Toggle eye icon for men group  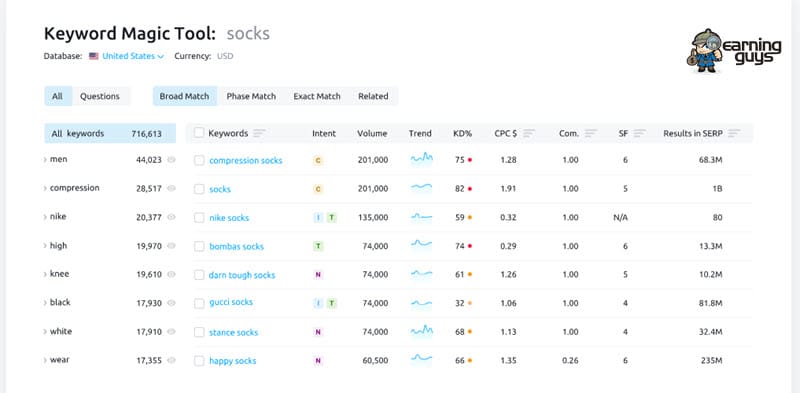click(x=171, y=160)
